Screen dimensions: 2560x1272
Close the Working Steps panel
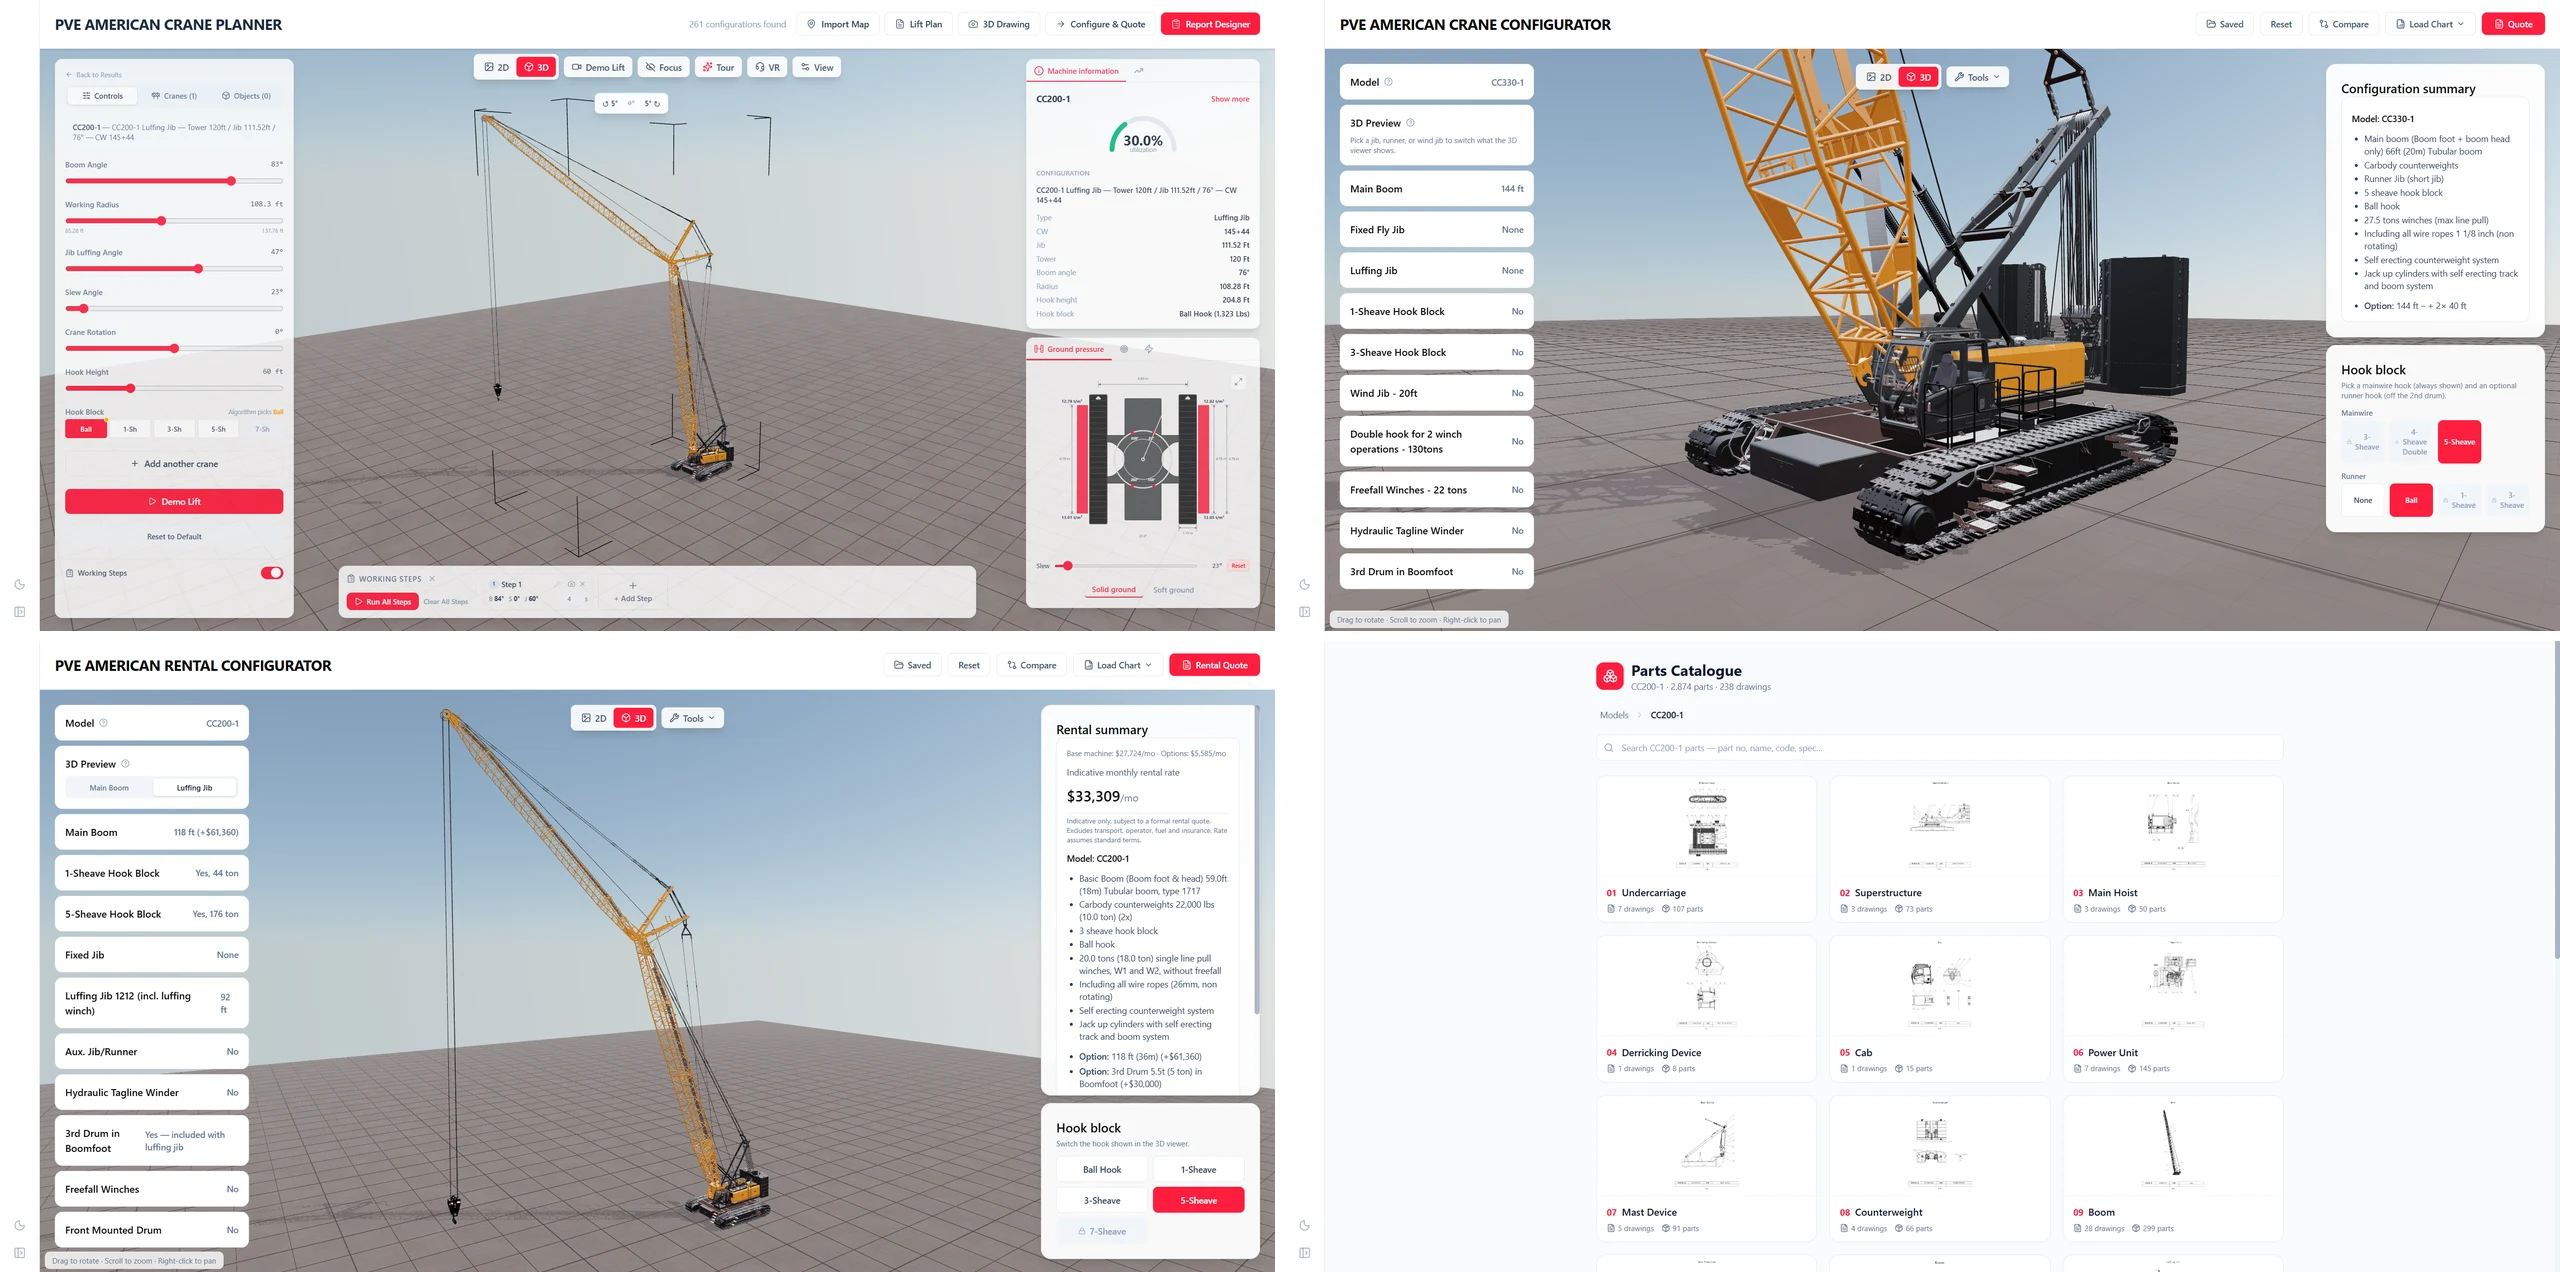[432, 579]
